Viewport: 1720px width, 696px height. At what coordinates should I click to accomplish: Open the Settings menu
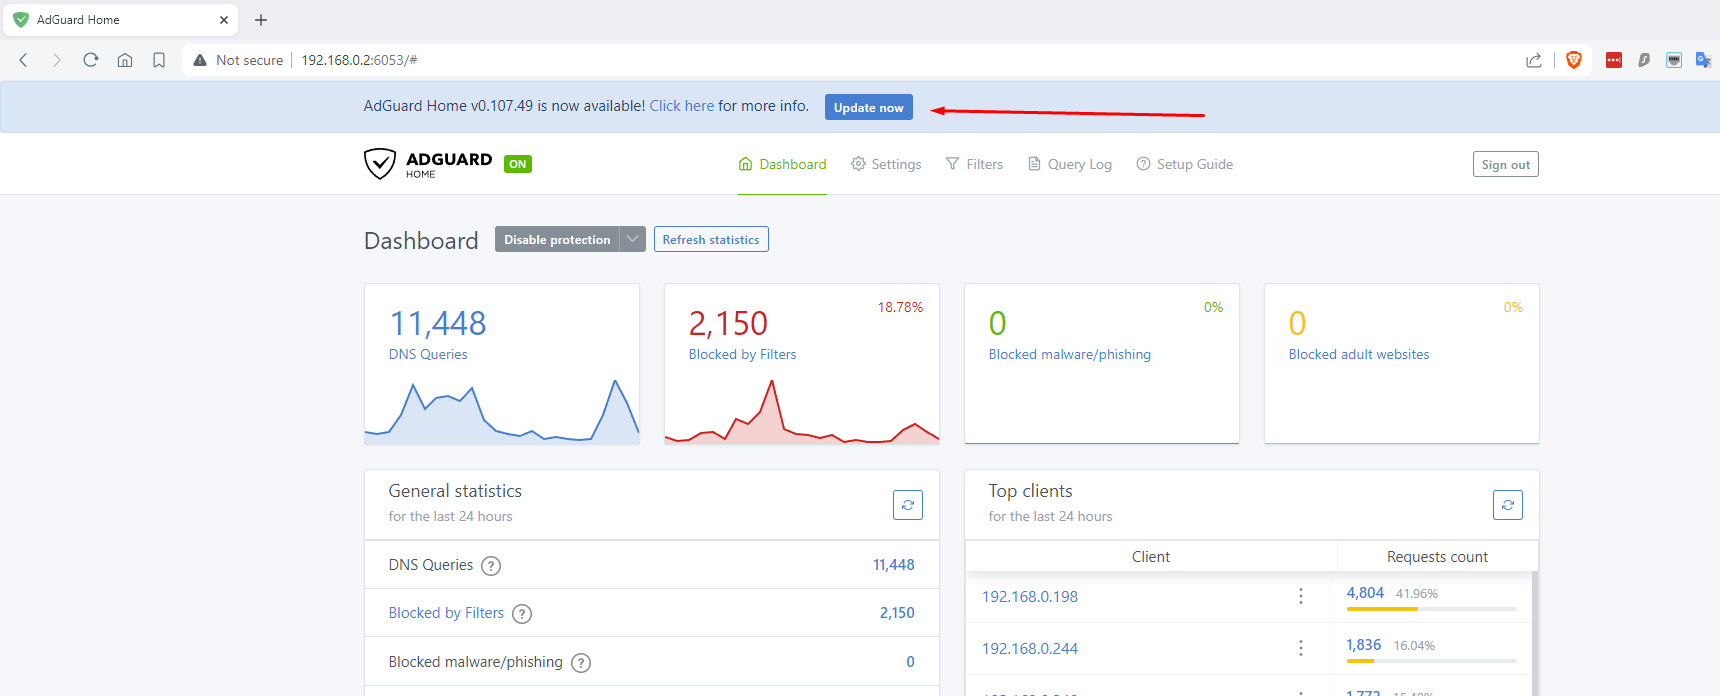click(x=886, y=164)
